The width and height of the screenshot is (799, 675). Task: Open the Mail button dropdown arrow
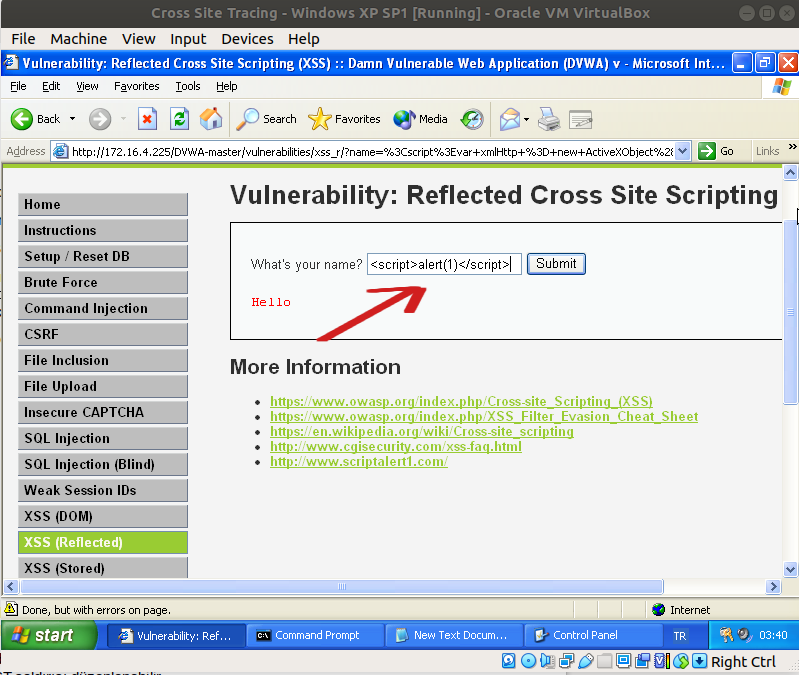526,120
